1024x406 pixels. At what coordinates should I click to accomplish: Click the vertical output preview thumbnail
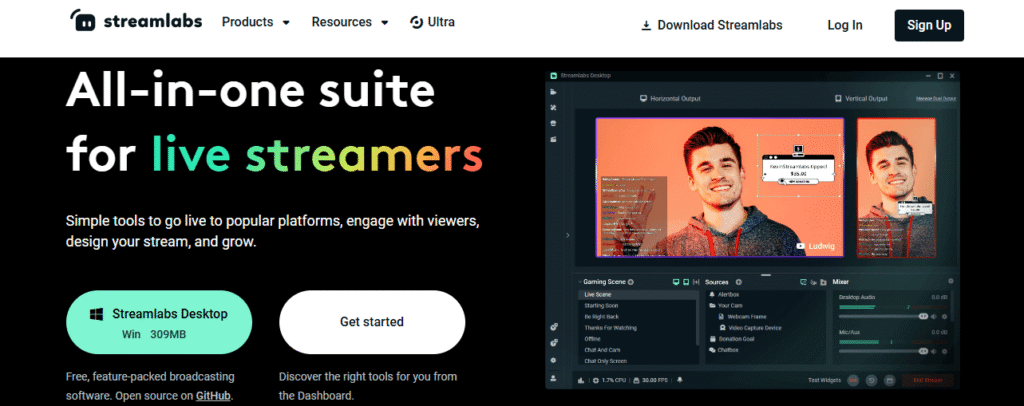pyautogui.click(x=896, y=187)
